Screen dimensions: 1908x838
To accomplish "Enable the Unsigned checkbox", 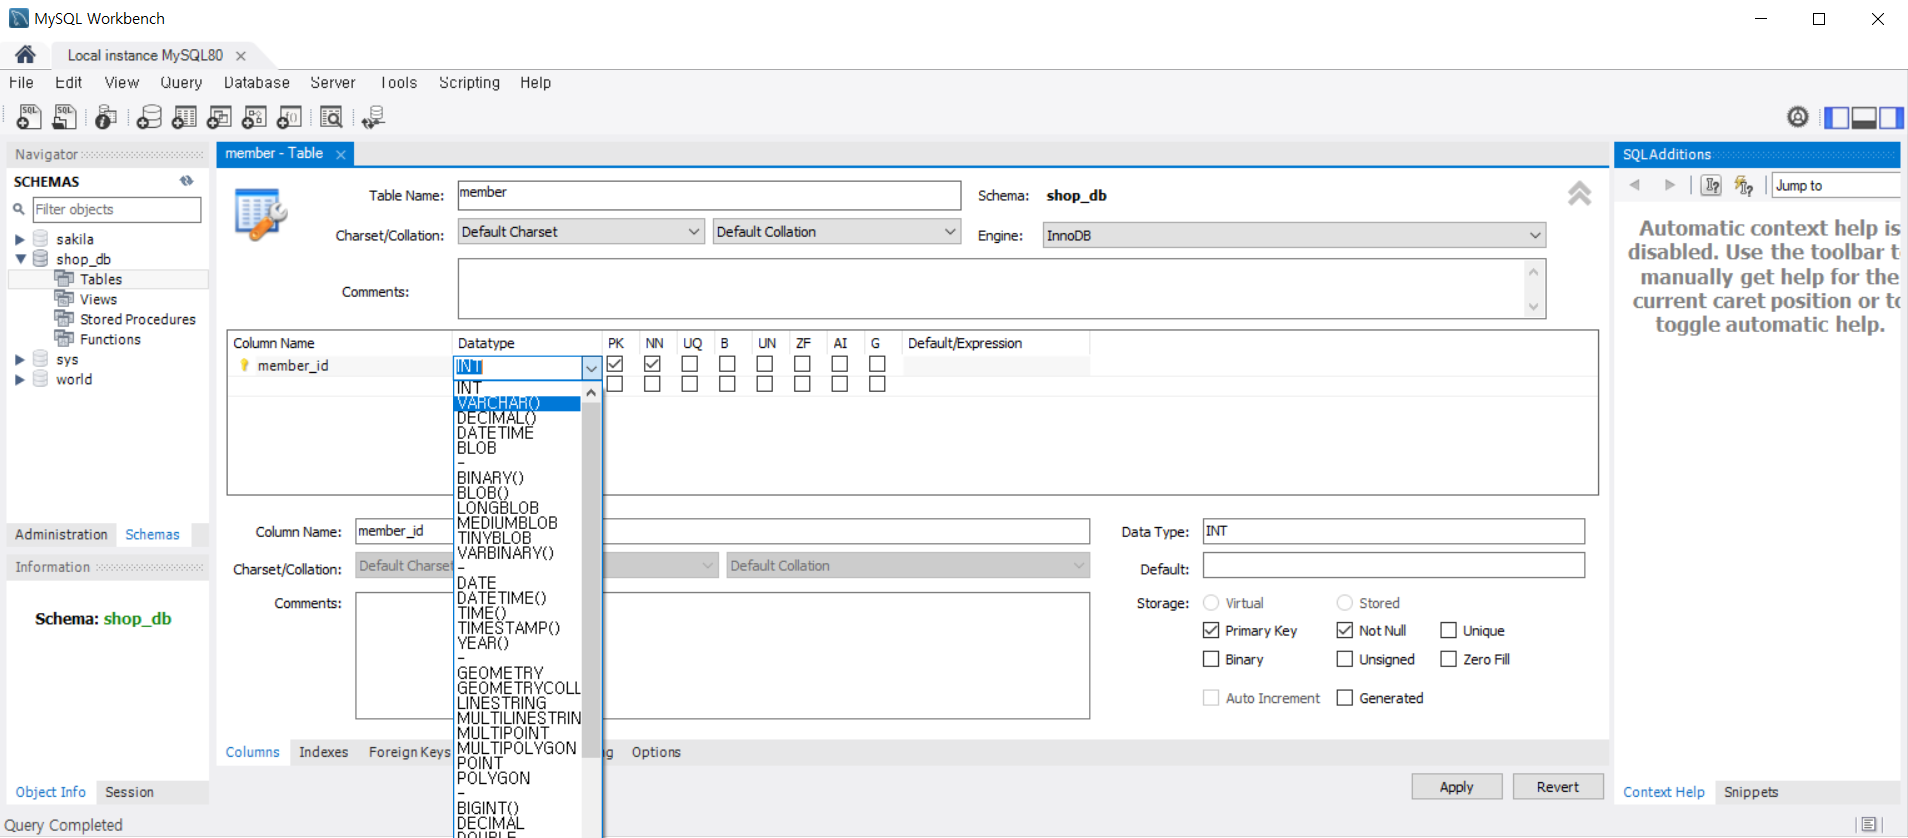I will (1345, 659).
